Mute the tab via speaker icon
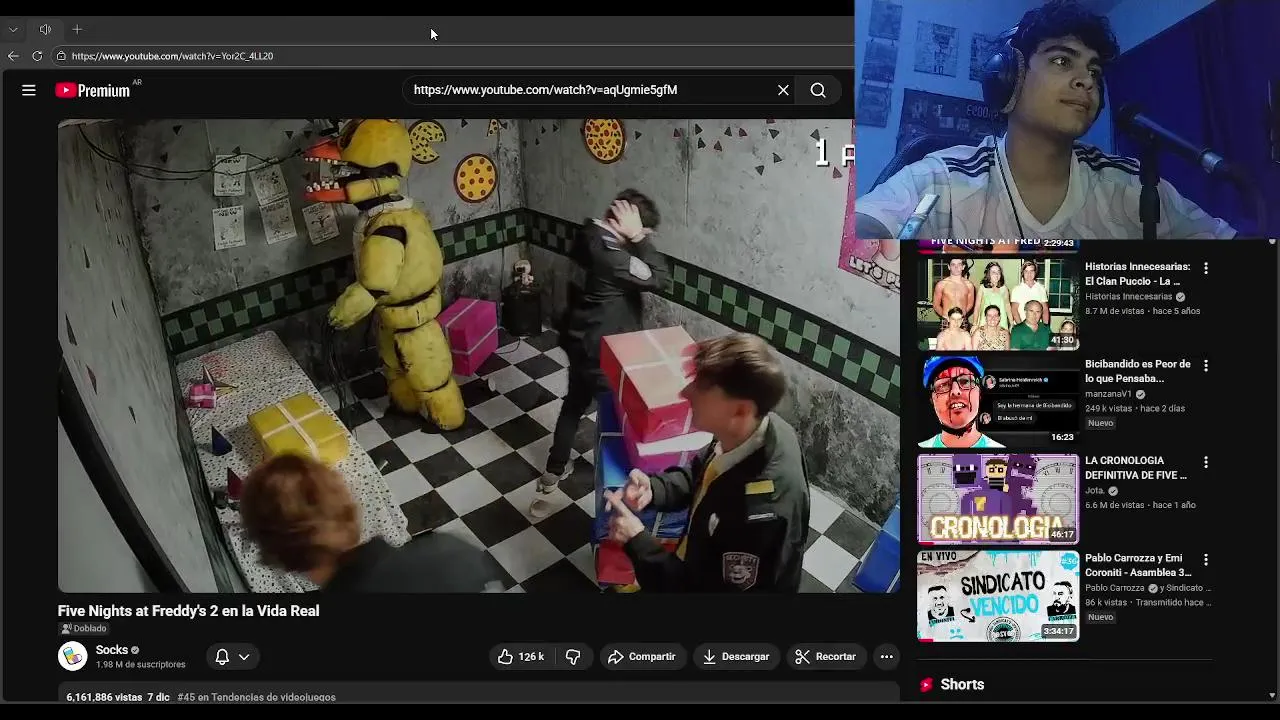 click(45, 30)
